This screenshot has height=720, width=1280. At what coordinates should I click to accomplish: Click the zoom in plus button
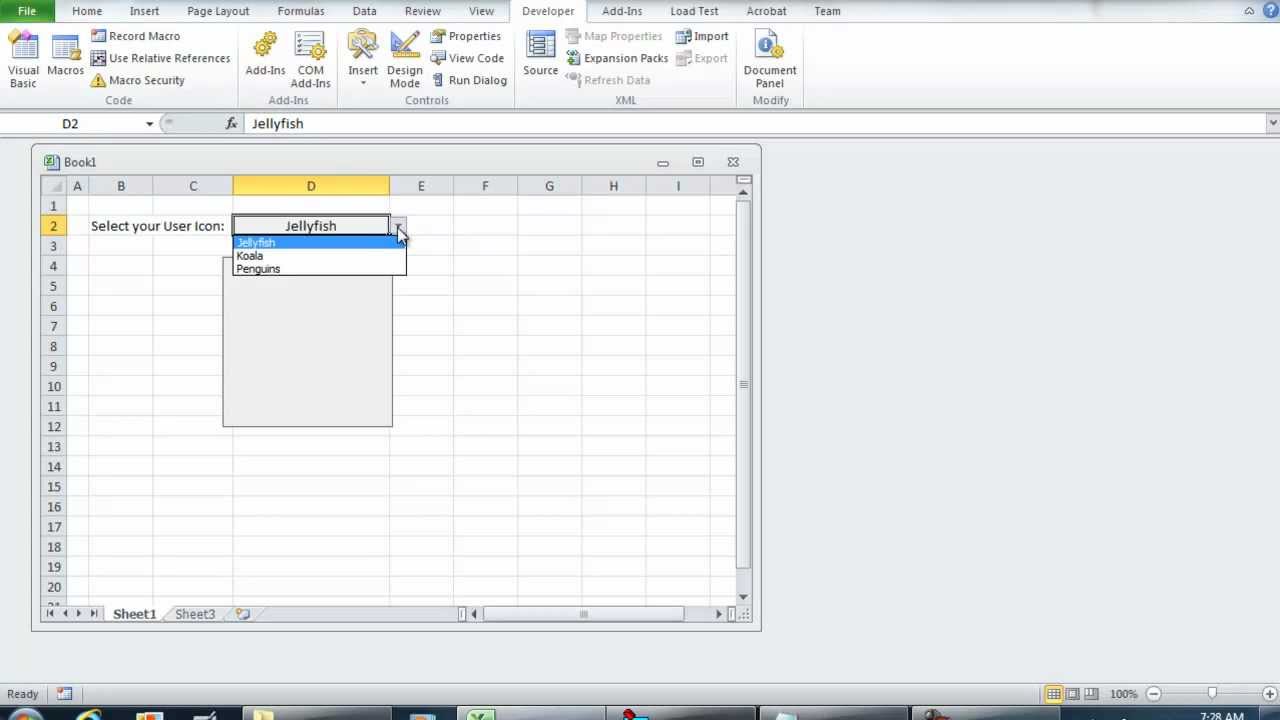pyautogui.click(x=1269, y=694)
